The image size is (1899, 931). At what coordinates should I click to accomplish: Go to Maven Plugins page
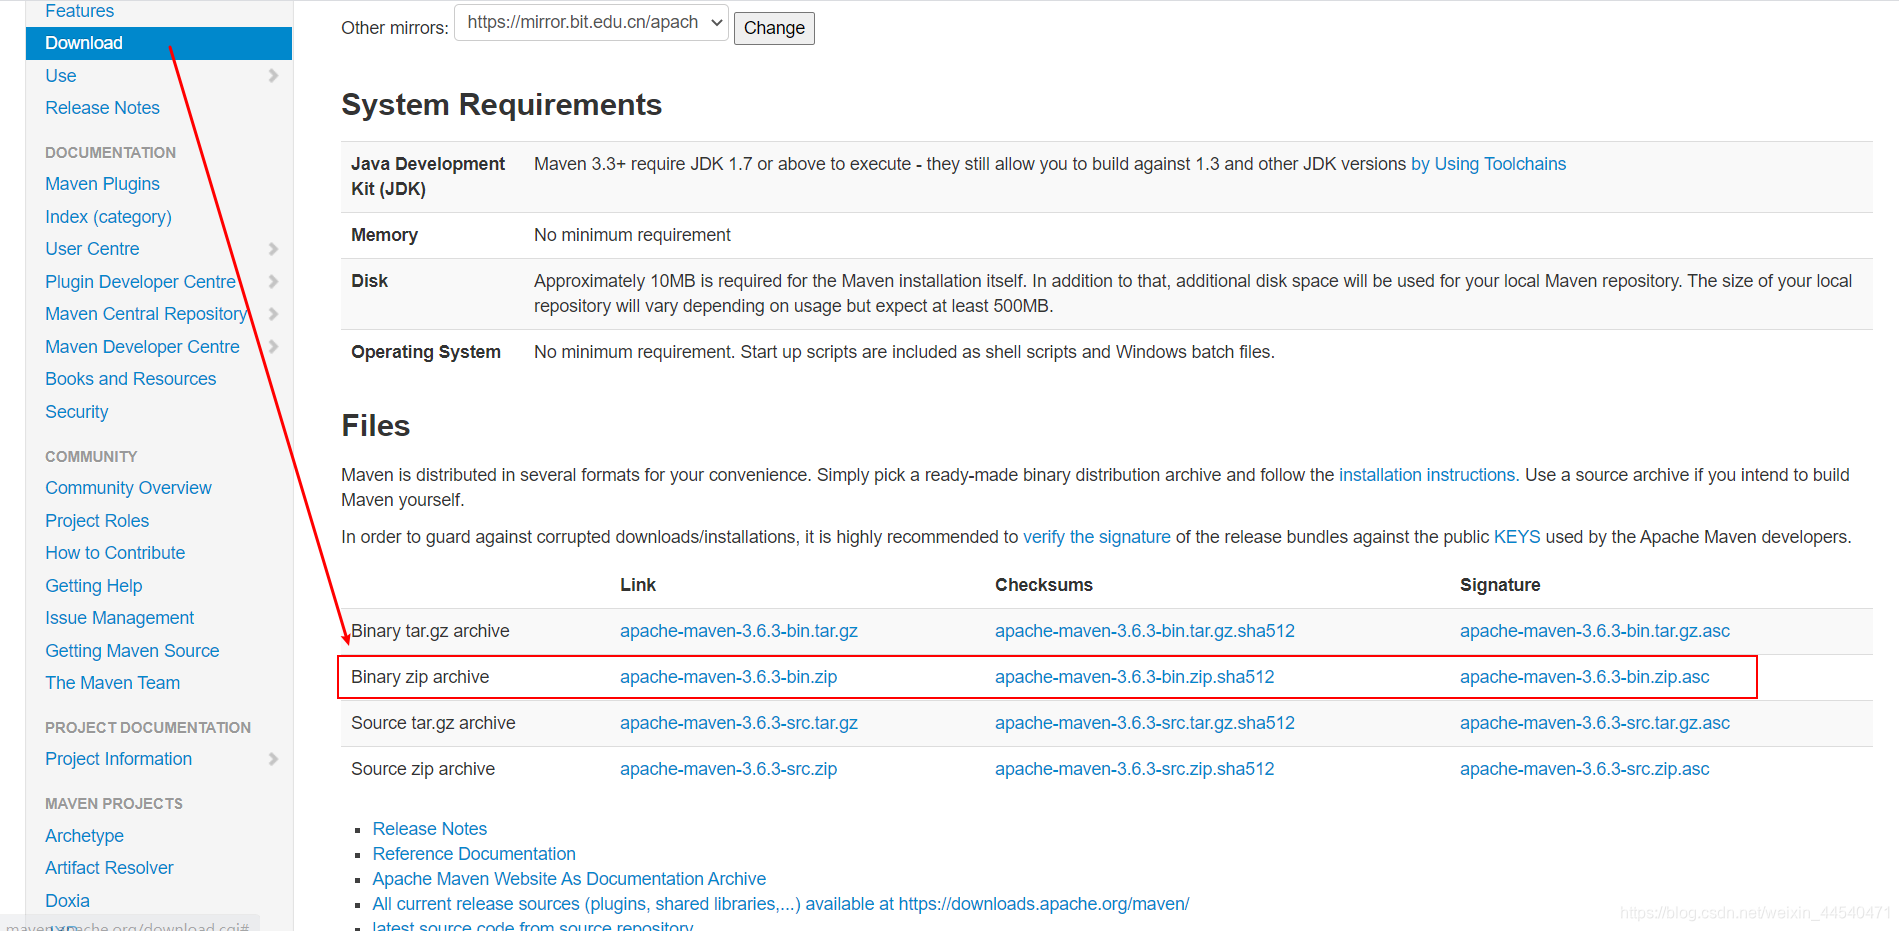click(102, 184)
